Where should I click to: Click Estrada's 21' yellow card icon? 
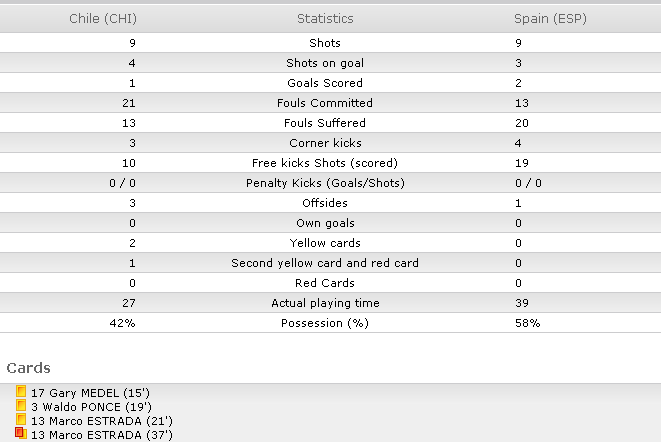(x=21, y=420)
